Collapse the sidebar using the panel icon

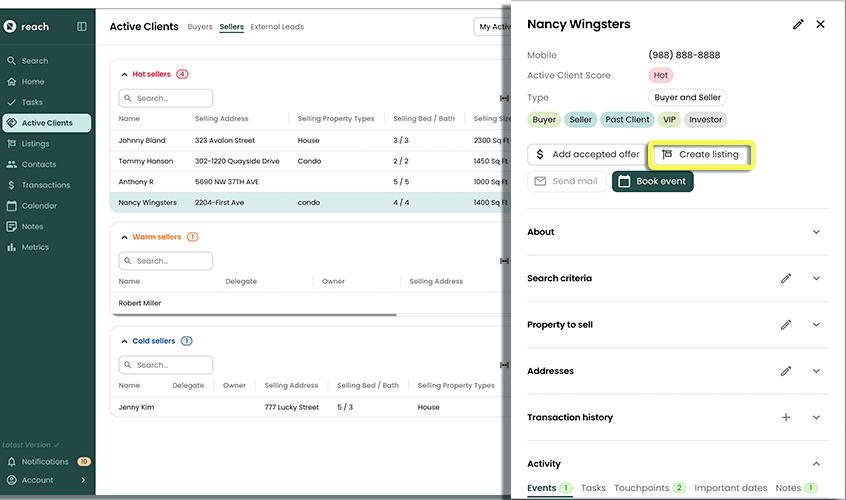coord(82,26)
